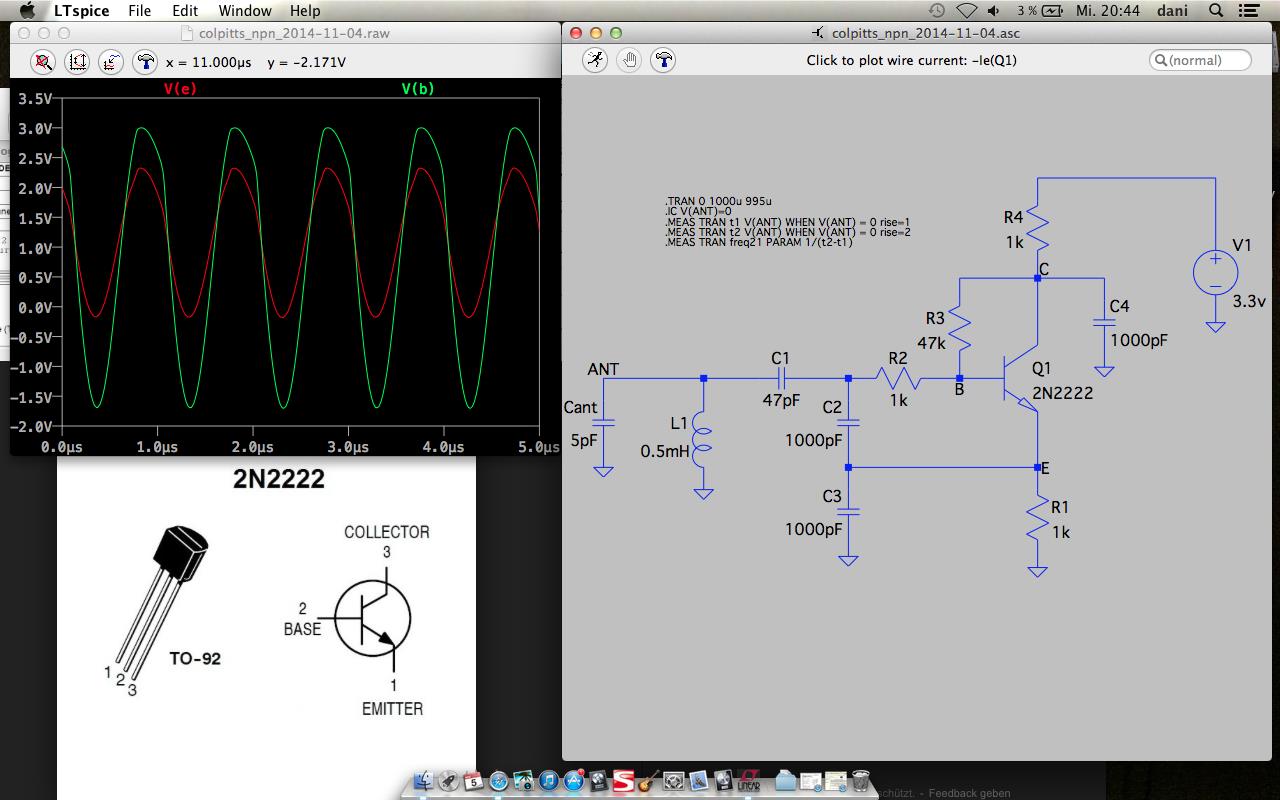Click the 2N2222 model label beside Q1

click(1063, 393)
